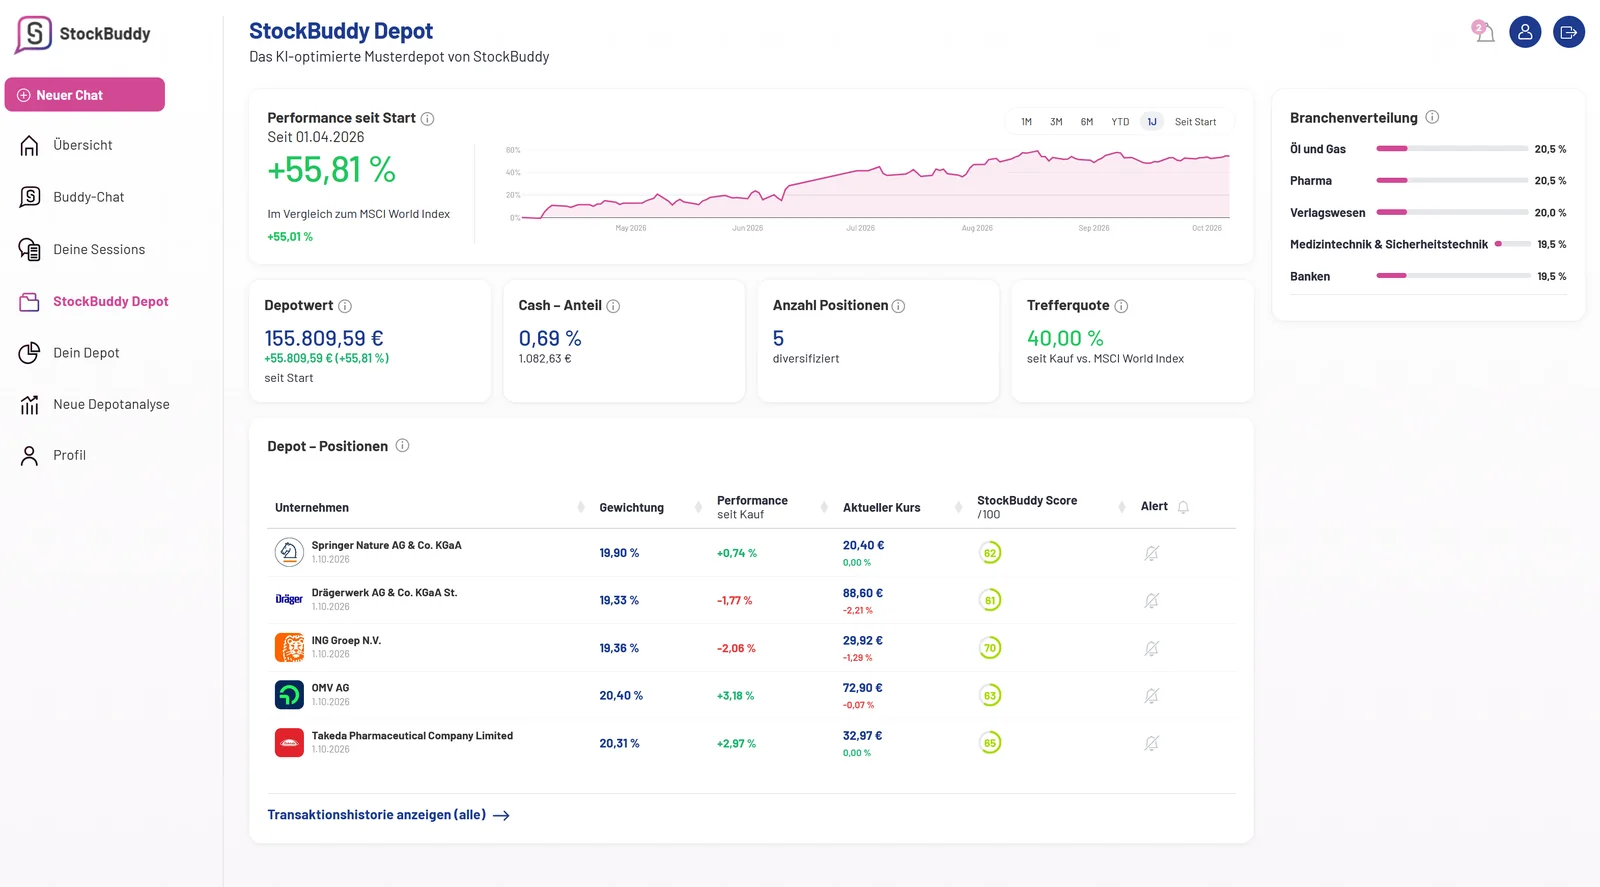1600x887 pixels.
Task: Toggle alert bell for ING Groep row
Action: [x=1152, y=648]
